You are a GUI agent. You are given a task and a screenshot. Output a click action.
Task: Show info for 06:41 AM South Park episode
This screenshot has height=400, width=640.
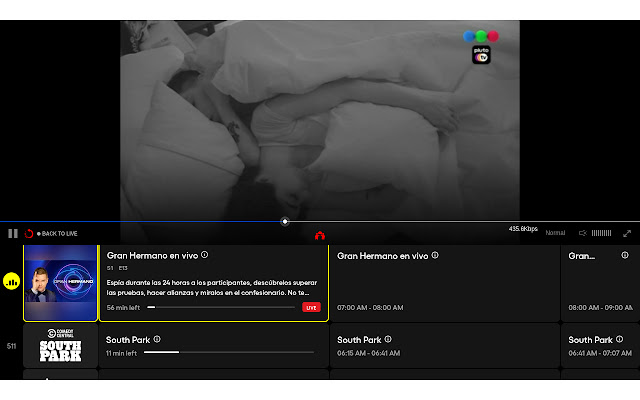pyautogui.click(x=620, y=339)
